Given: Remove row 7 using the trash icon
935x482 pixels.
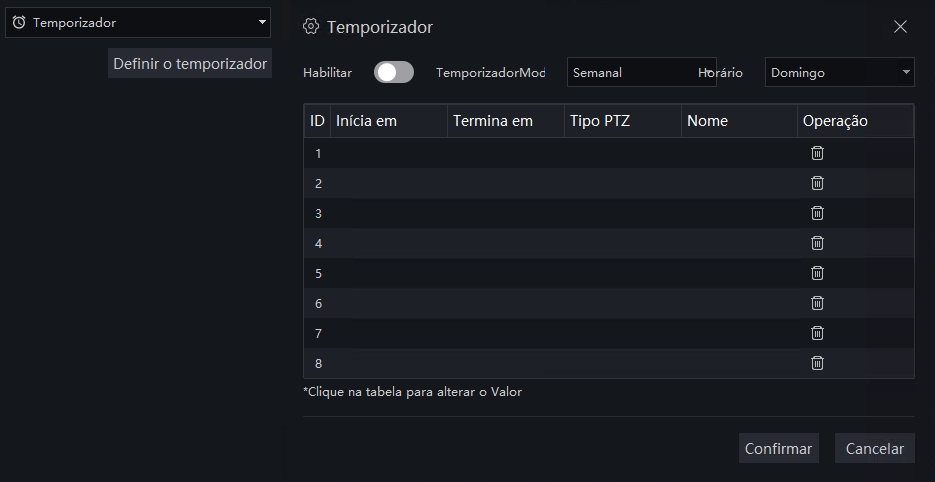Looking at the screenshot, I should click(817, 333).
